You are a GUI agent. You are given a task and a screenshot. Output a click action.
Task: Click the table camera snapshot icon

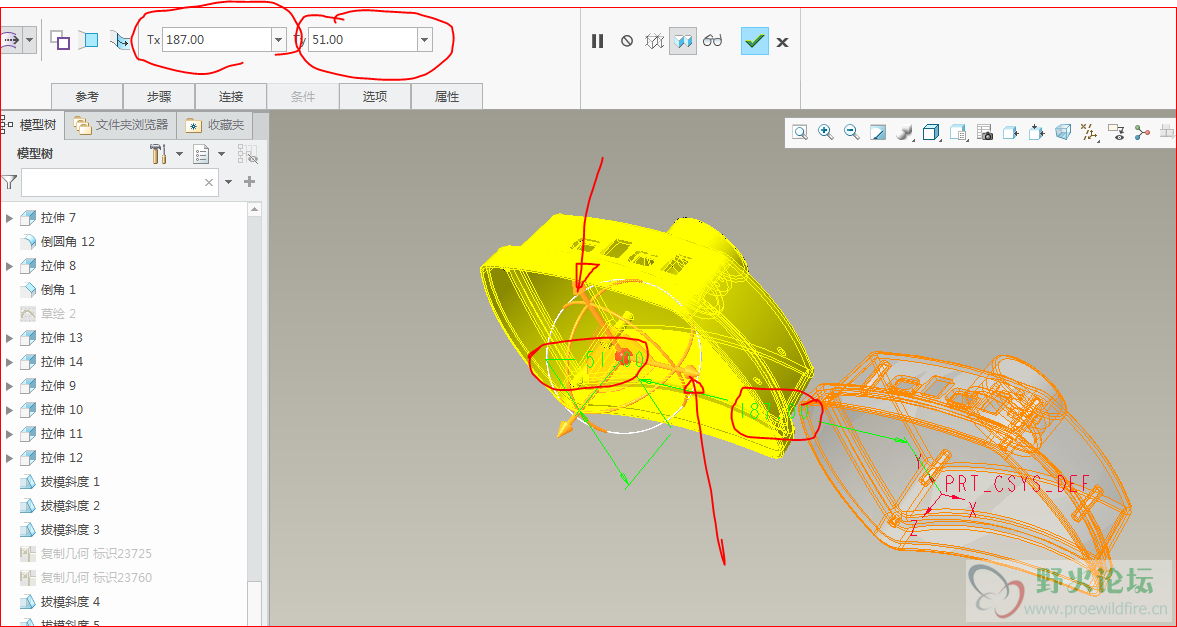point(985,133)
